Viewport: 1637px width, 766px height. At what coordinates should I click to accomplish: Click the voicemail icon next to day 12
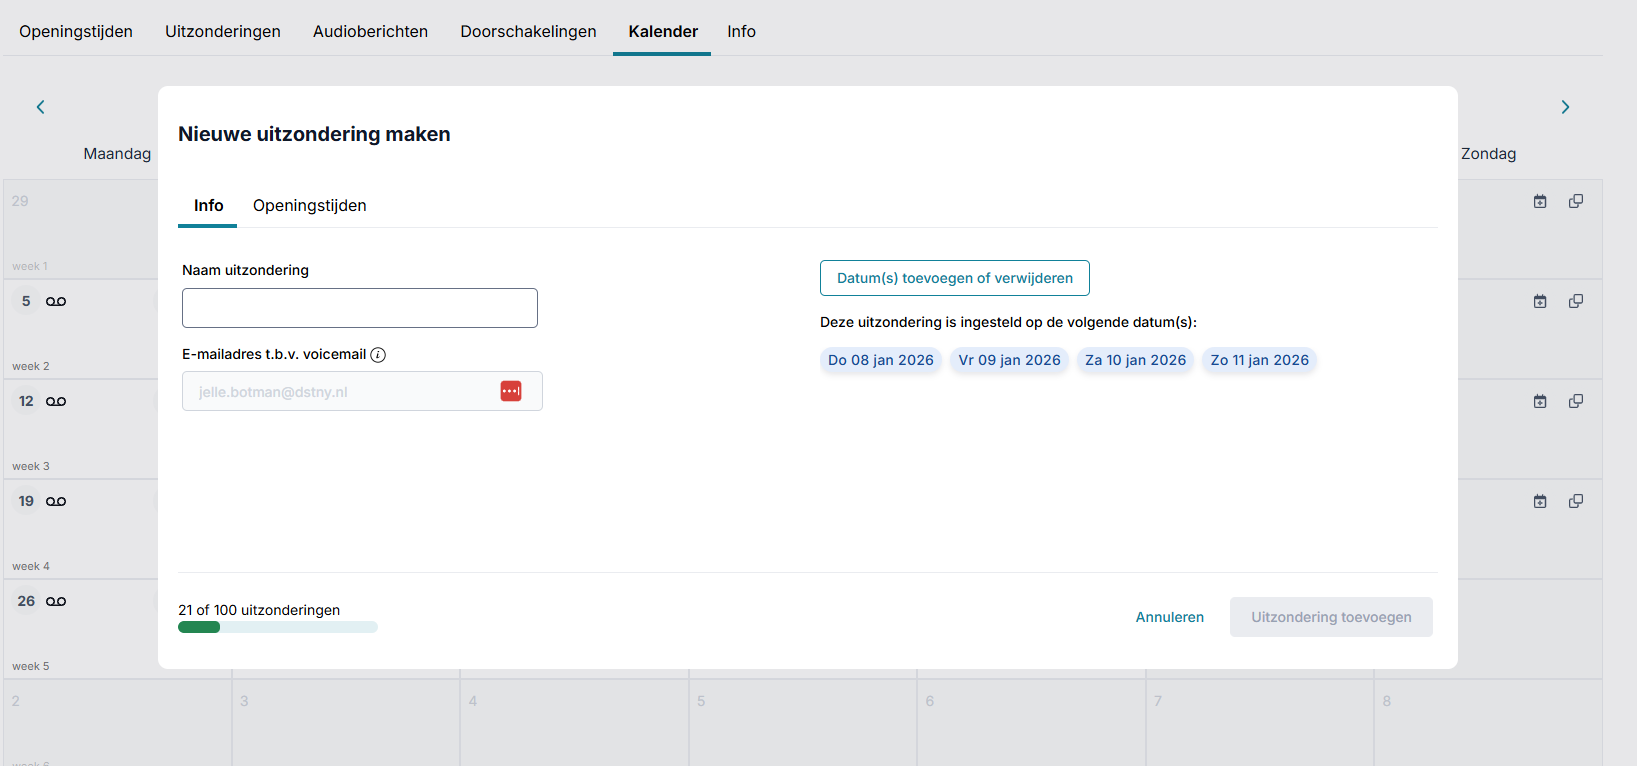tap(56, 401)
